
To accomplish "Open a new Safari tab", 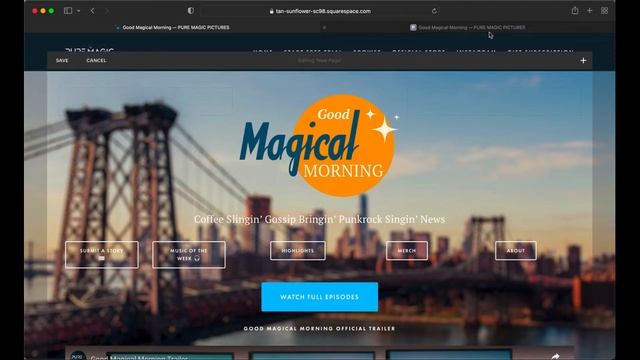I will pos(589,11).
